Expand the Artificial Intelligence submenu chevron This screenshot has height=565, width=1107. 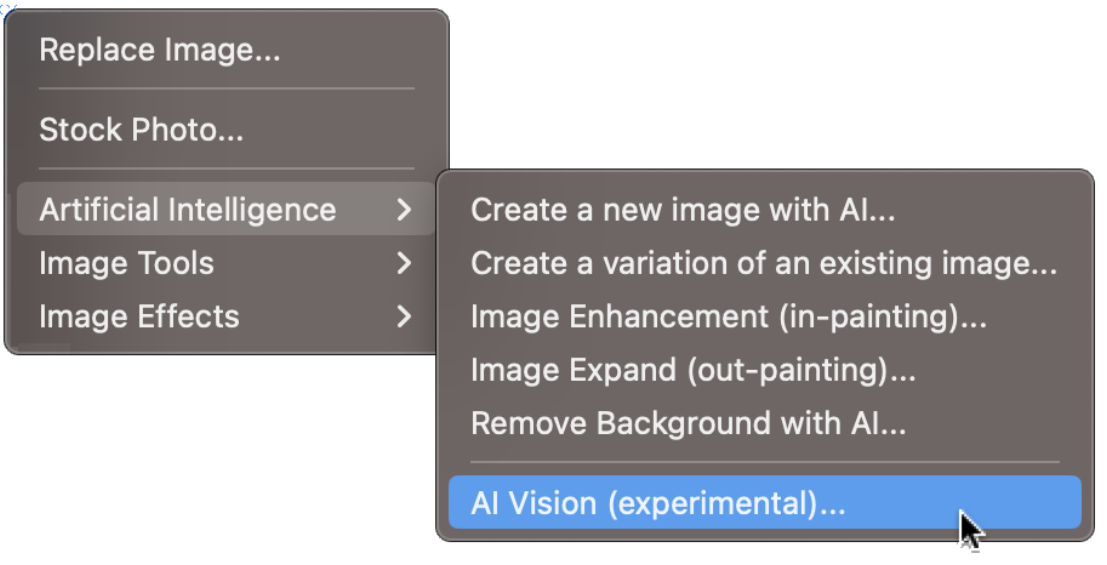[403, 210]
